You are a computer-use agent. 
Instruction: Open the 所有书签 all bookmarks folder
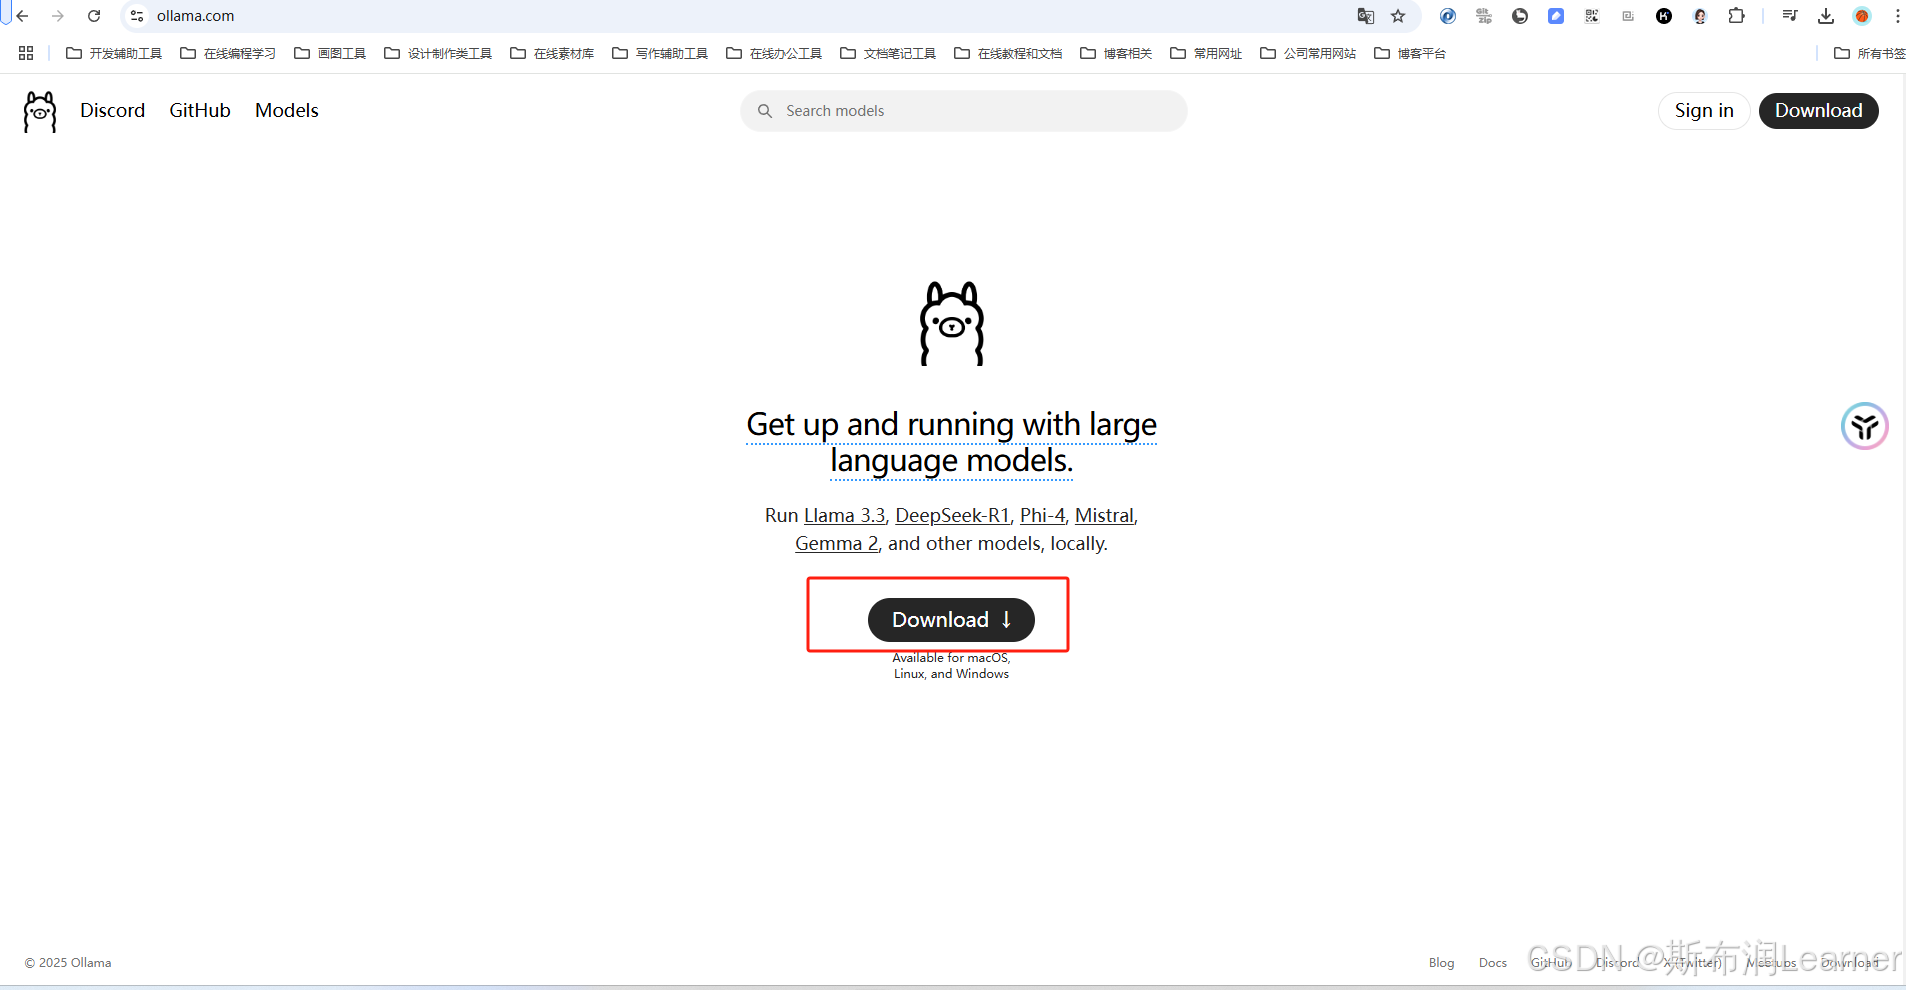1869,53
